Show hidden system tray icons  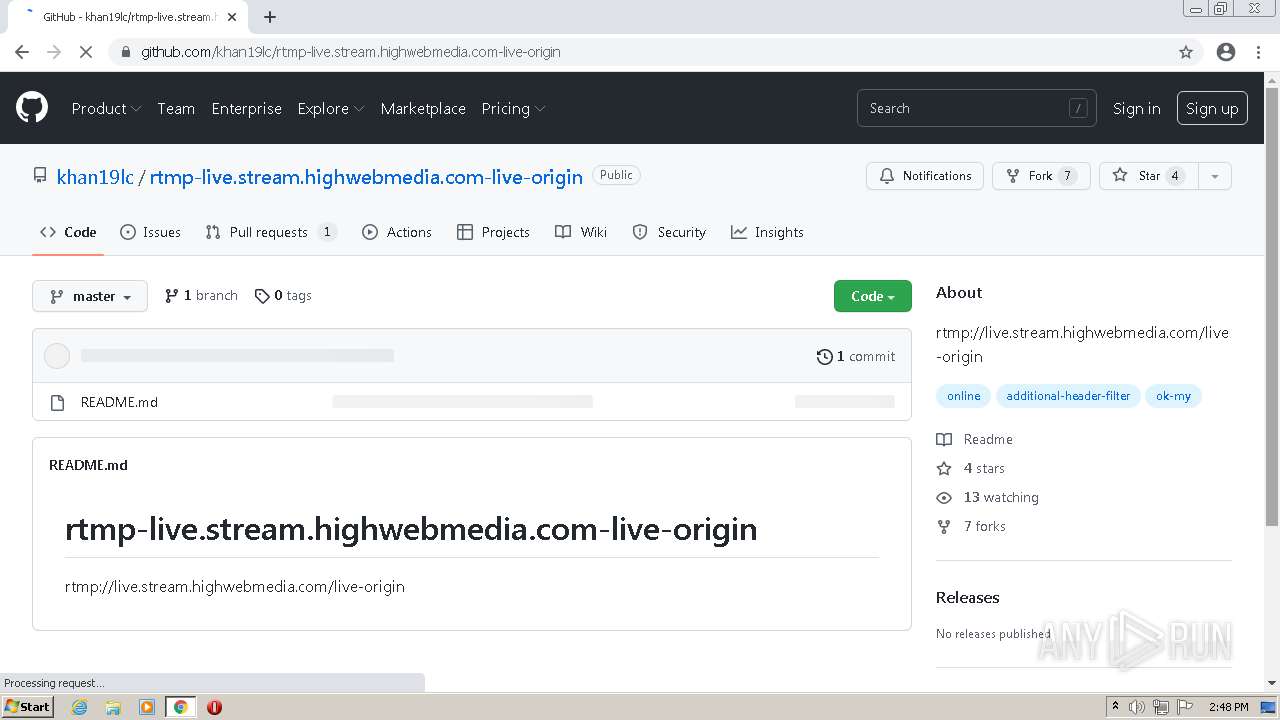tap(1115, 707)
